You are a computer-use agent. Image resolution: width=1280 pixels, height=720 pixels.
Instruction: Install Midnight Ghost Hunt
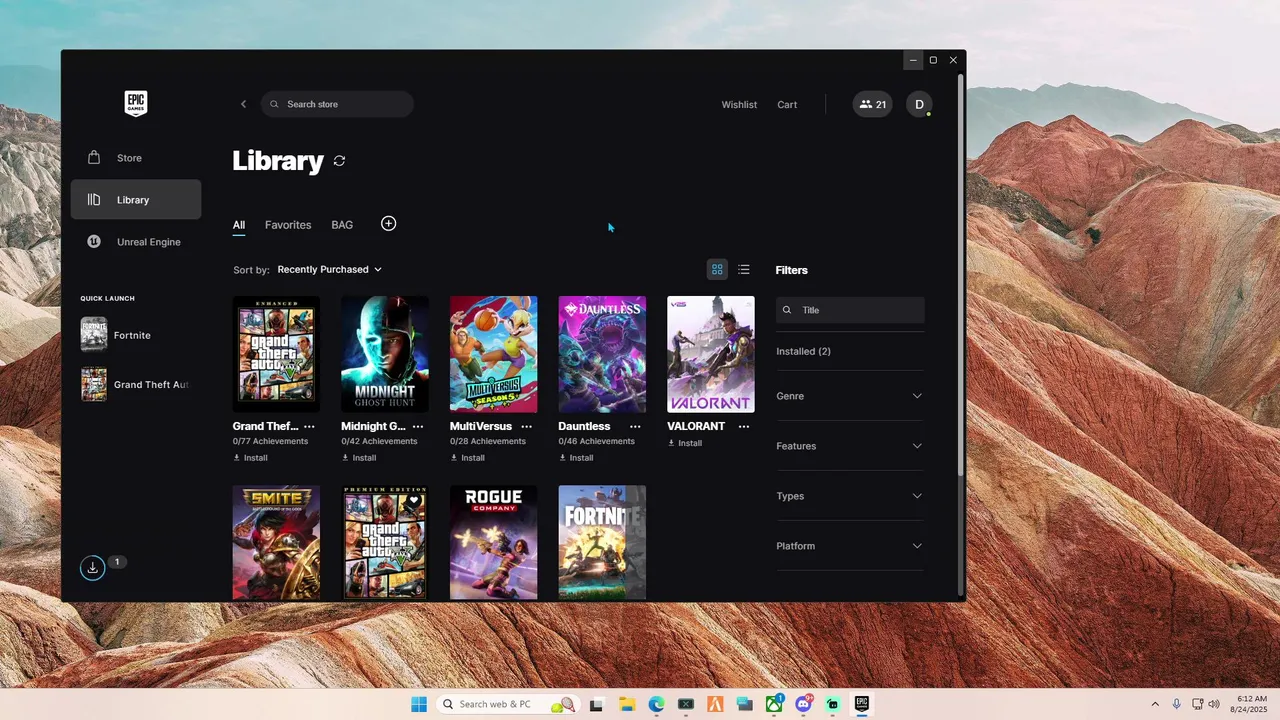click(359, 458)
